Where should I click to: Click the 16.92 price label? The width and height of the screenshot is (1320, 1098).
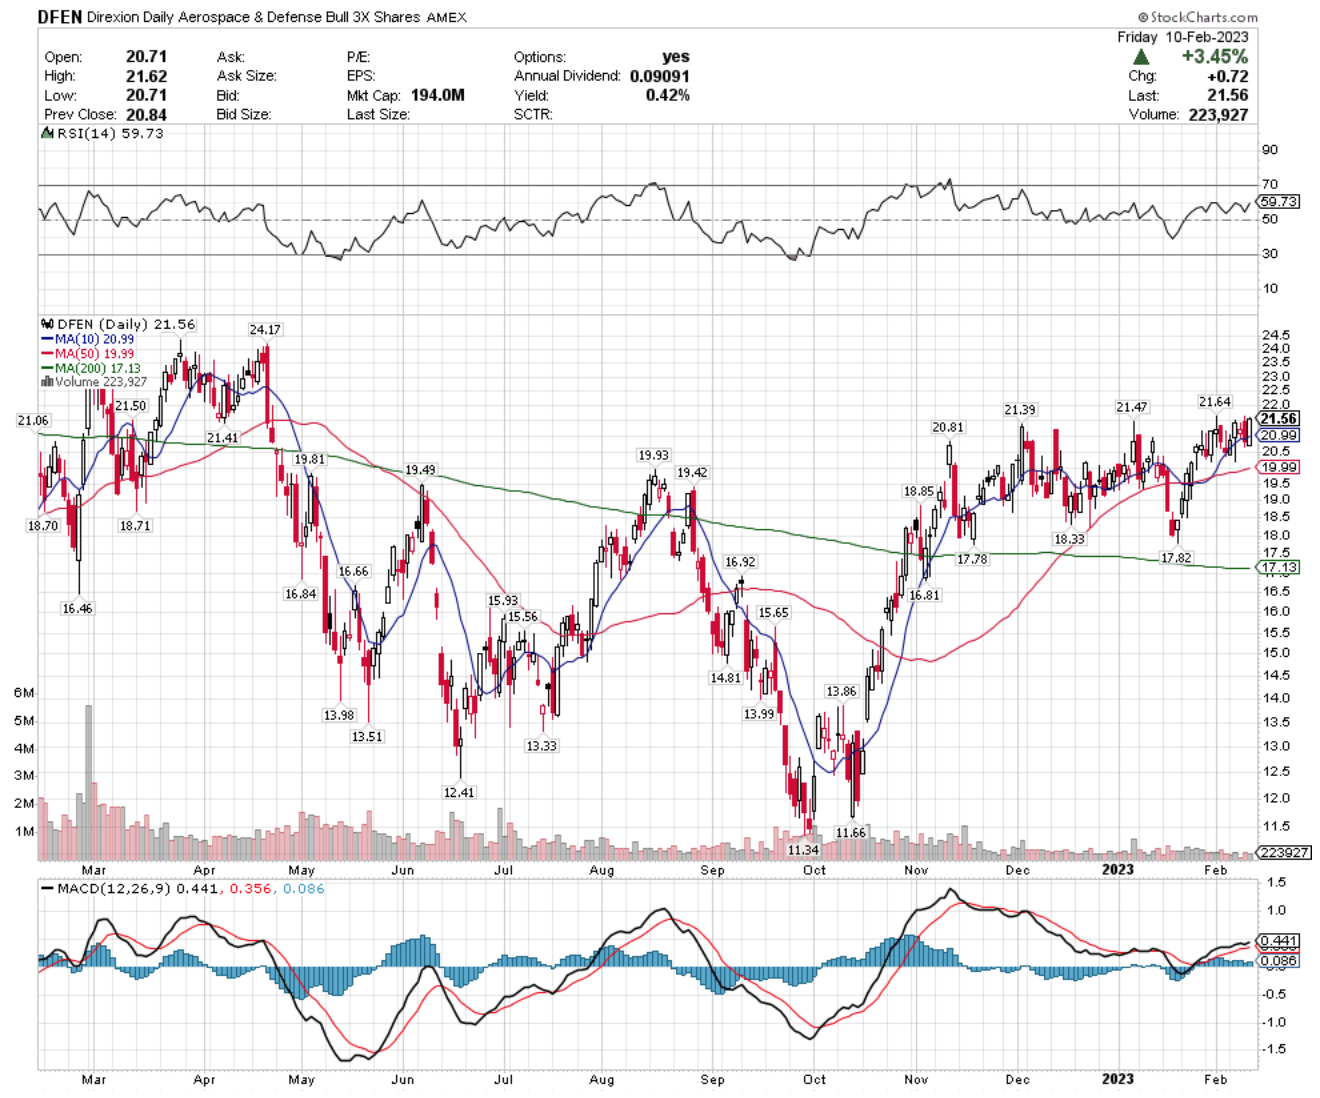(740, 562)
